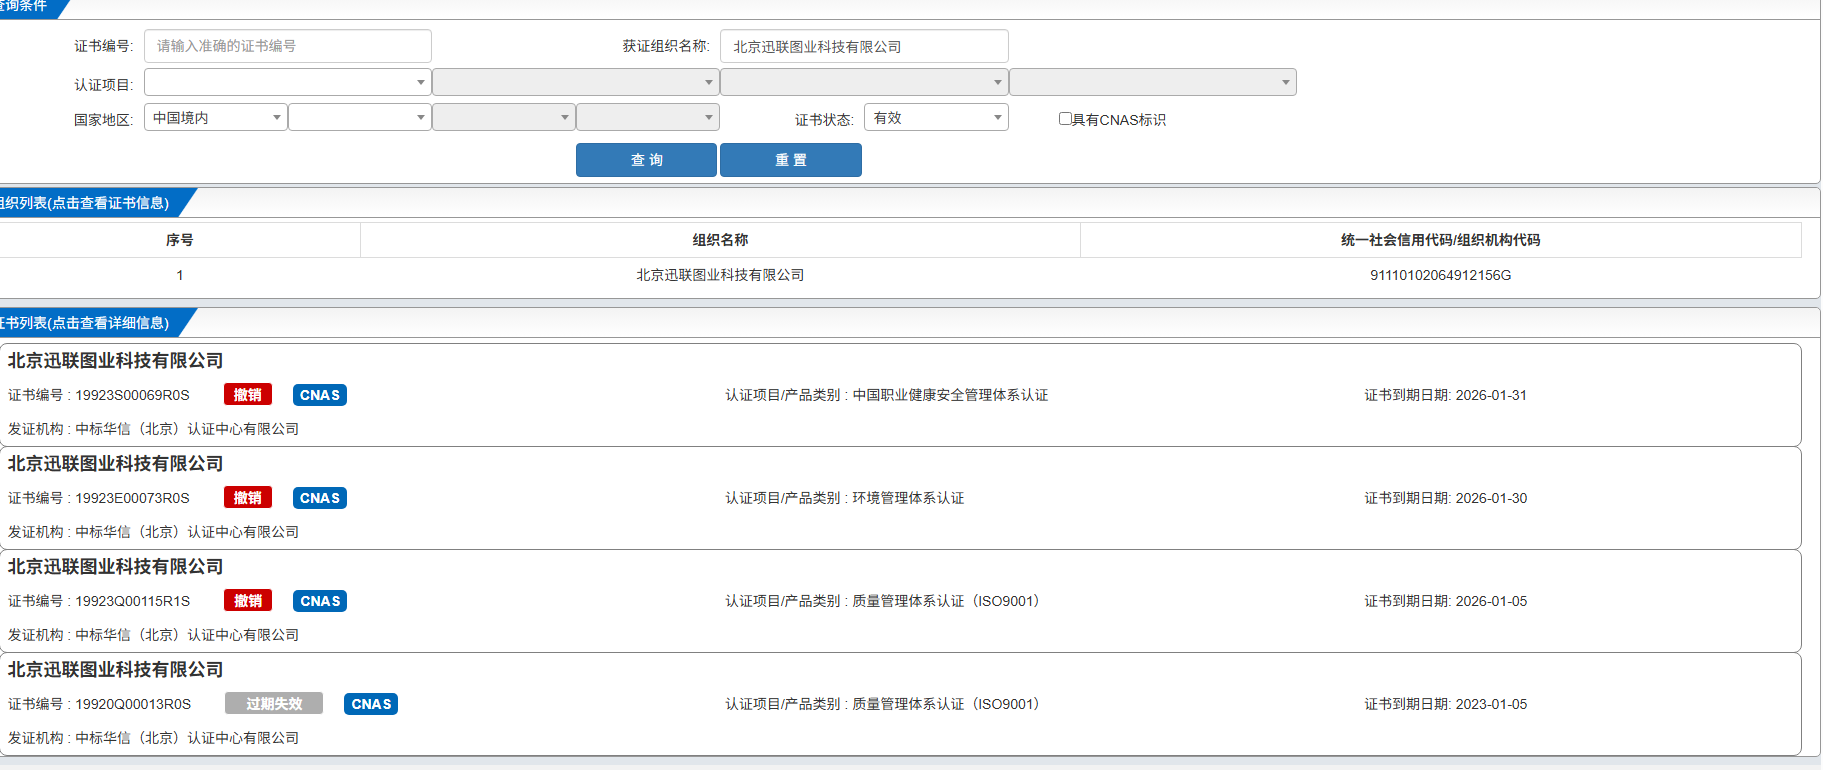Open company title of certificate 19923S00069R0S card
The image size is (1823, 770).
point(115,361)
